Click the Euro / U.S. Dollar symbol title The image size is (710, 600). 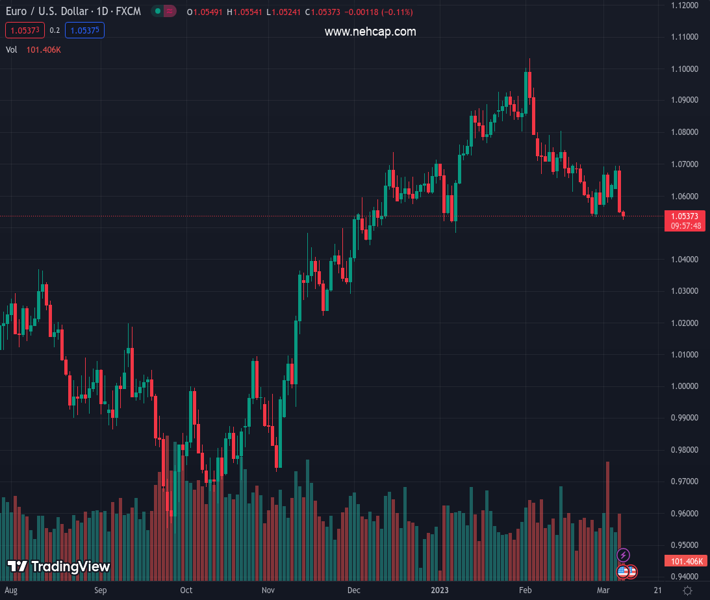pyautogui.click(x=73, y=11)
